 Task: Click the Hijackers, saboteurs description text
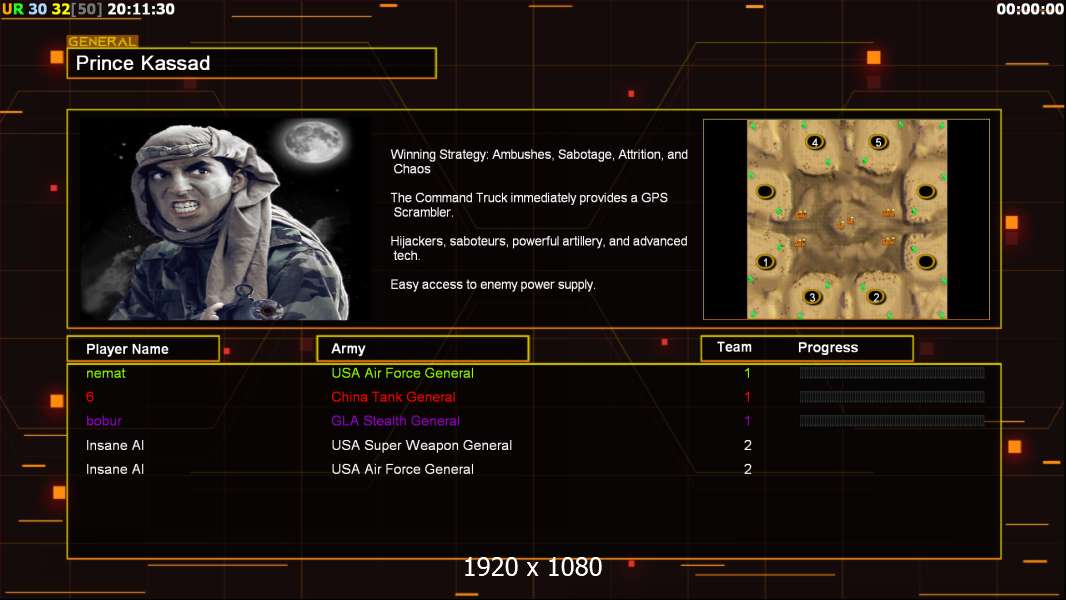pos(538,248)
